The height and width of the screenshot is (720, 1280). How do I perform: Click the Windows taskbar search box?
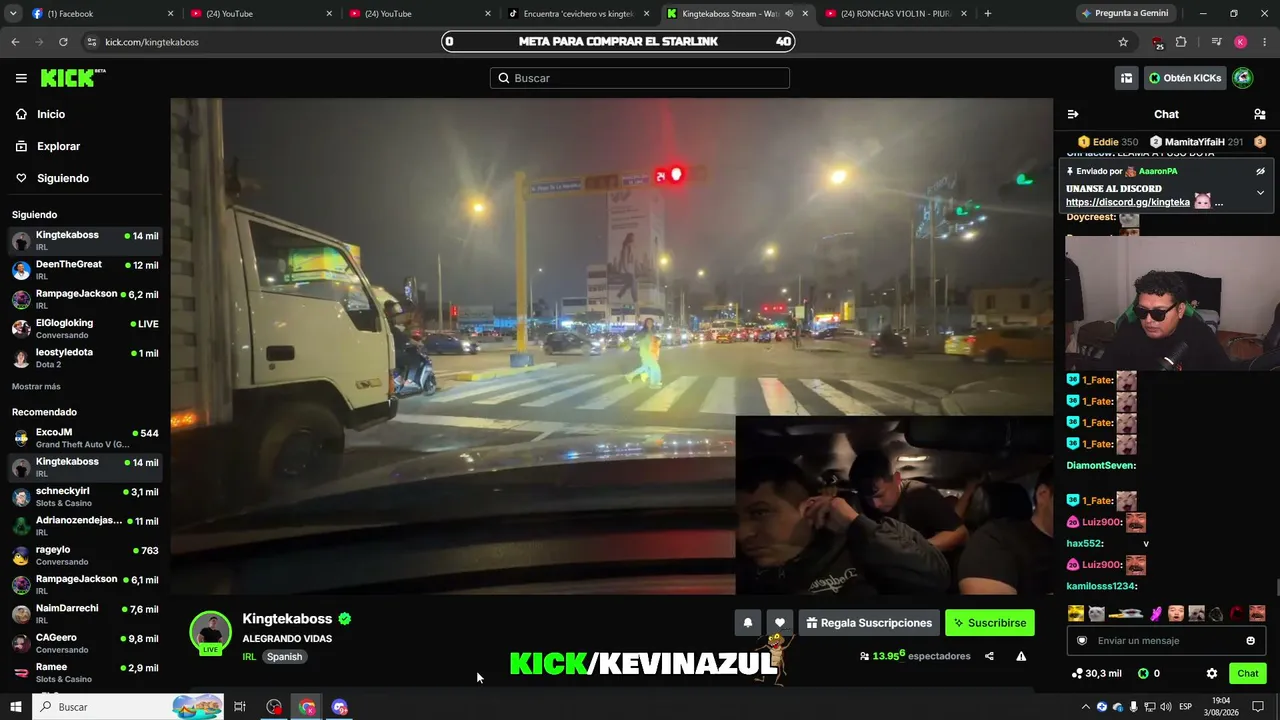tap(128, 707)
